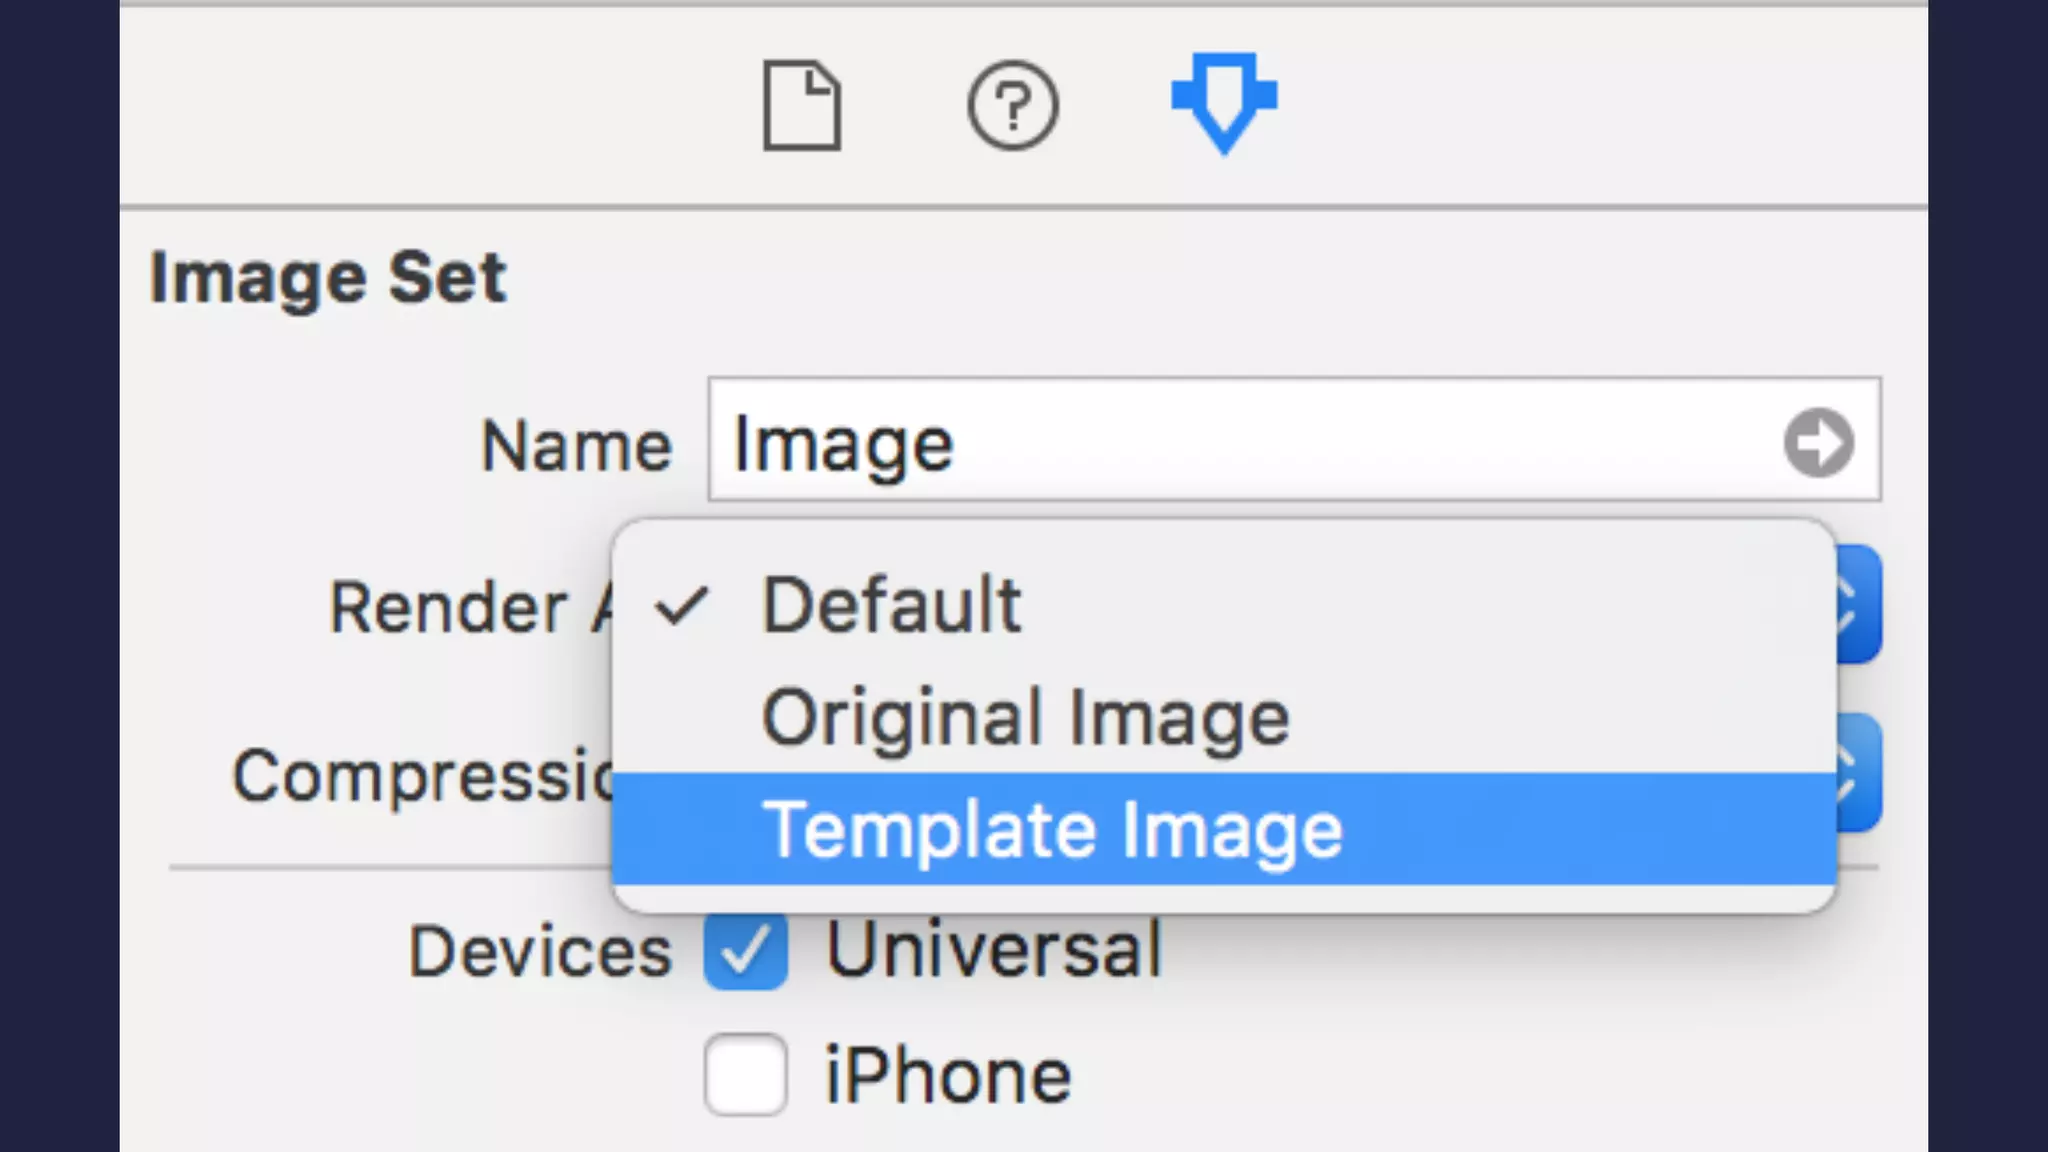Click the Name field label
Image resolution: width=2048 pixels, height=1152 pixels.
576,445
